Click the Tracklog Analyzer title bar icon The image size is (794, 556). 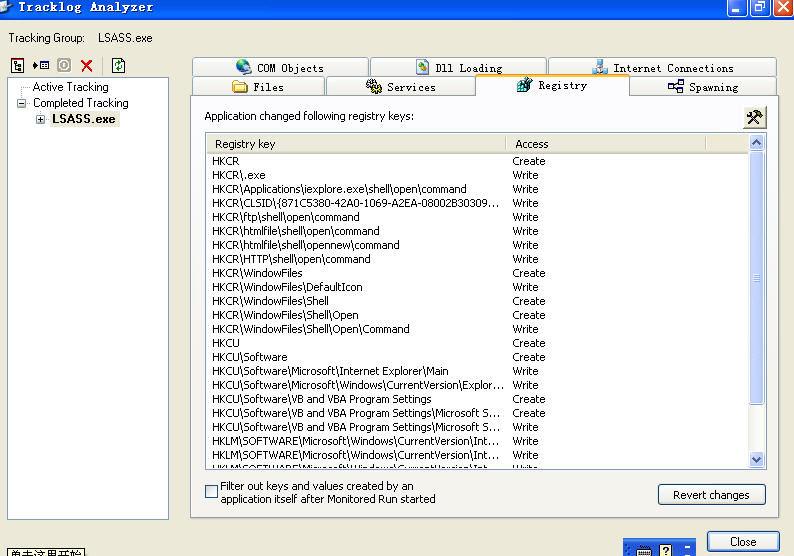[x=6, y=7]
